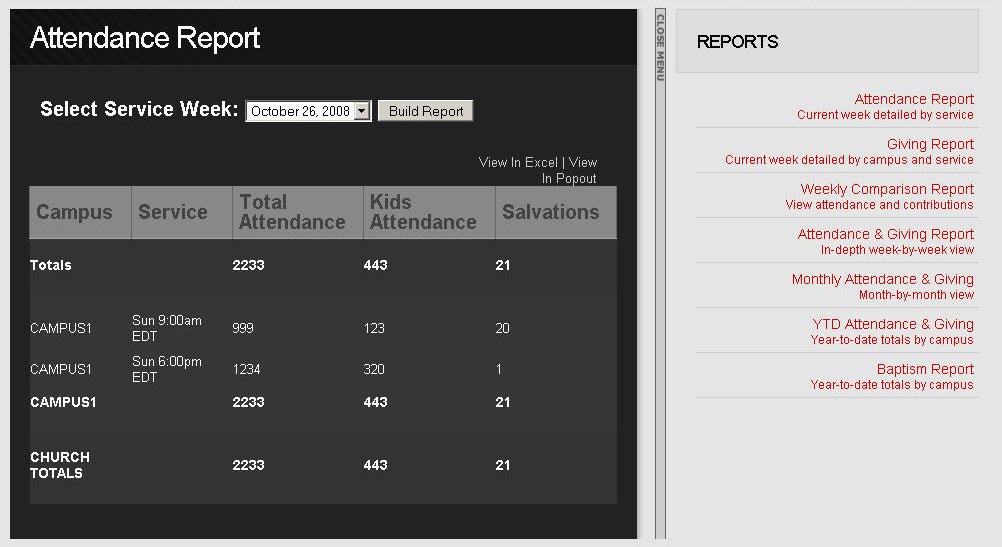Click the dropdown arrow beside October 26, 2008
Screen dimensions: 1002x547
(x=362, y=111)
